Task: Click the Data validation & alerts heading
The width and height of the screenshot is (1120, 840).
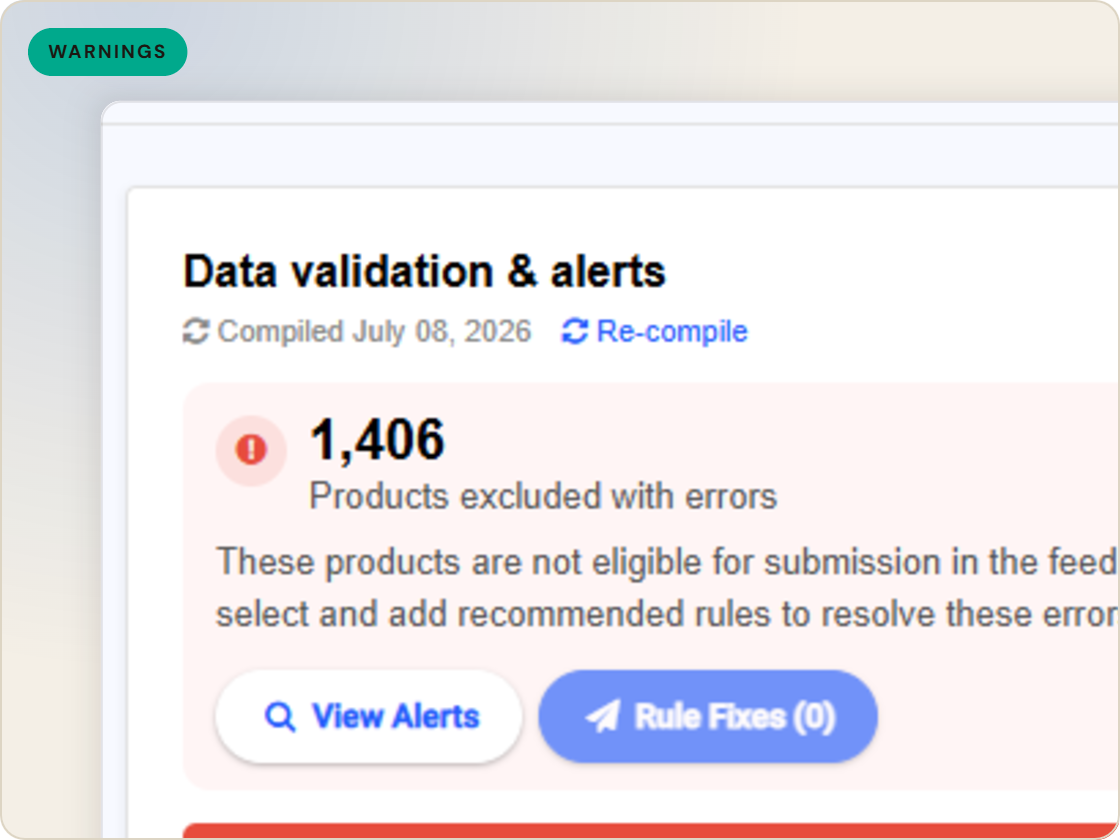Action: point(424,271)
